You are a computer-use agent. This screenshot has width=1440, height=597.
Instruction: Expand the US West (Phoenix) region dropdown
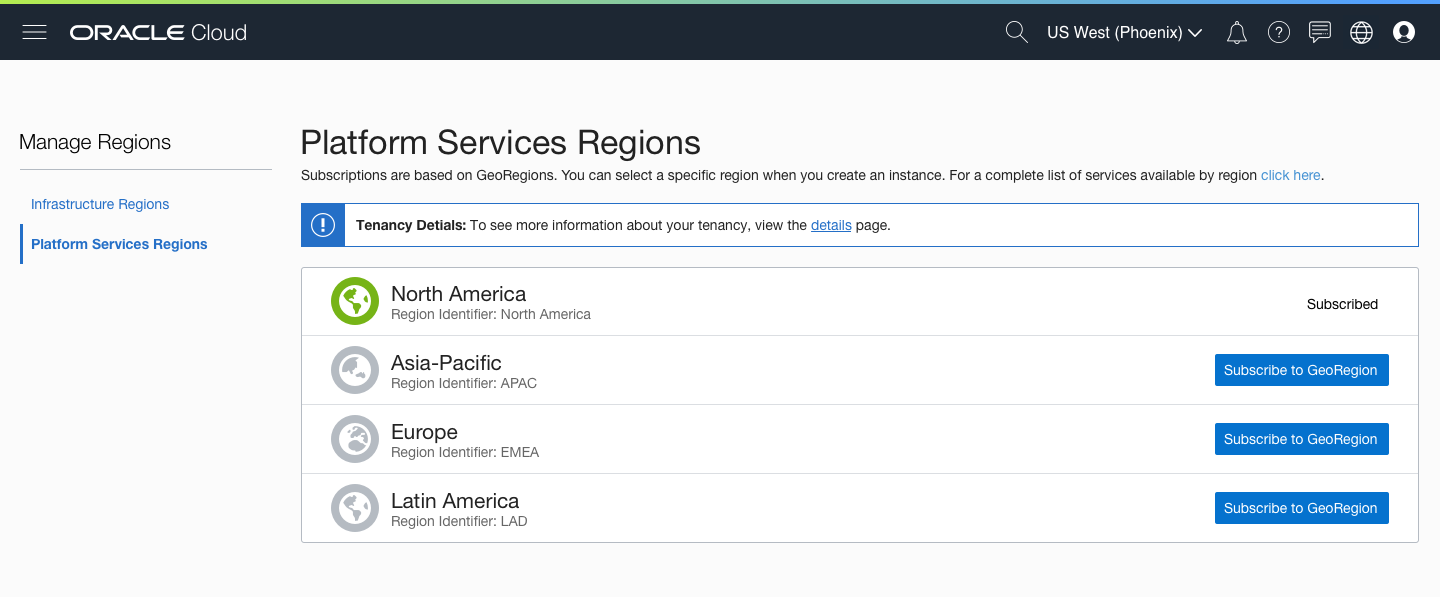click(1124, 32)
